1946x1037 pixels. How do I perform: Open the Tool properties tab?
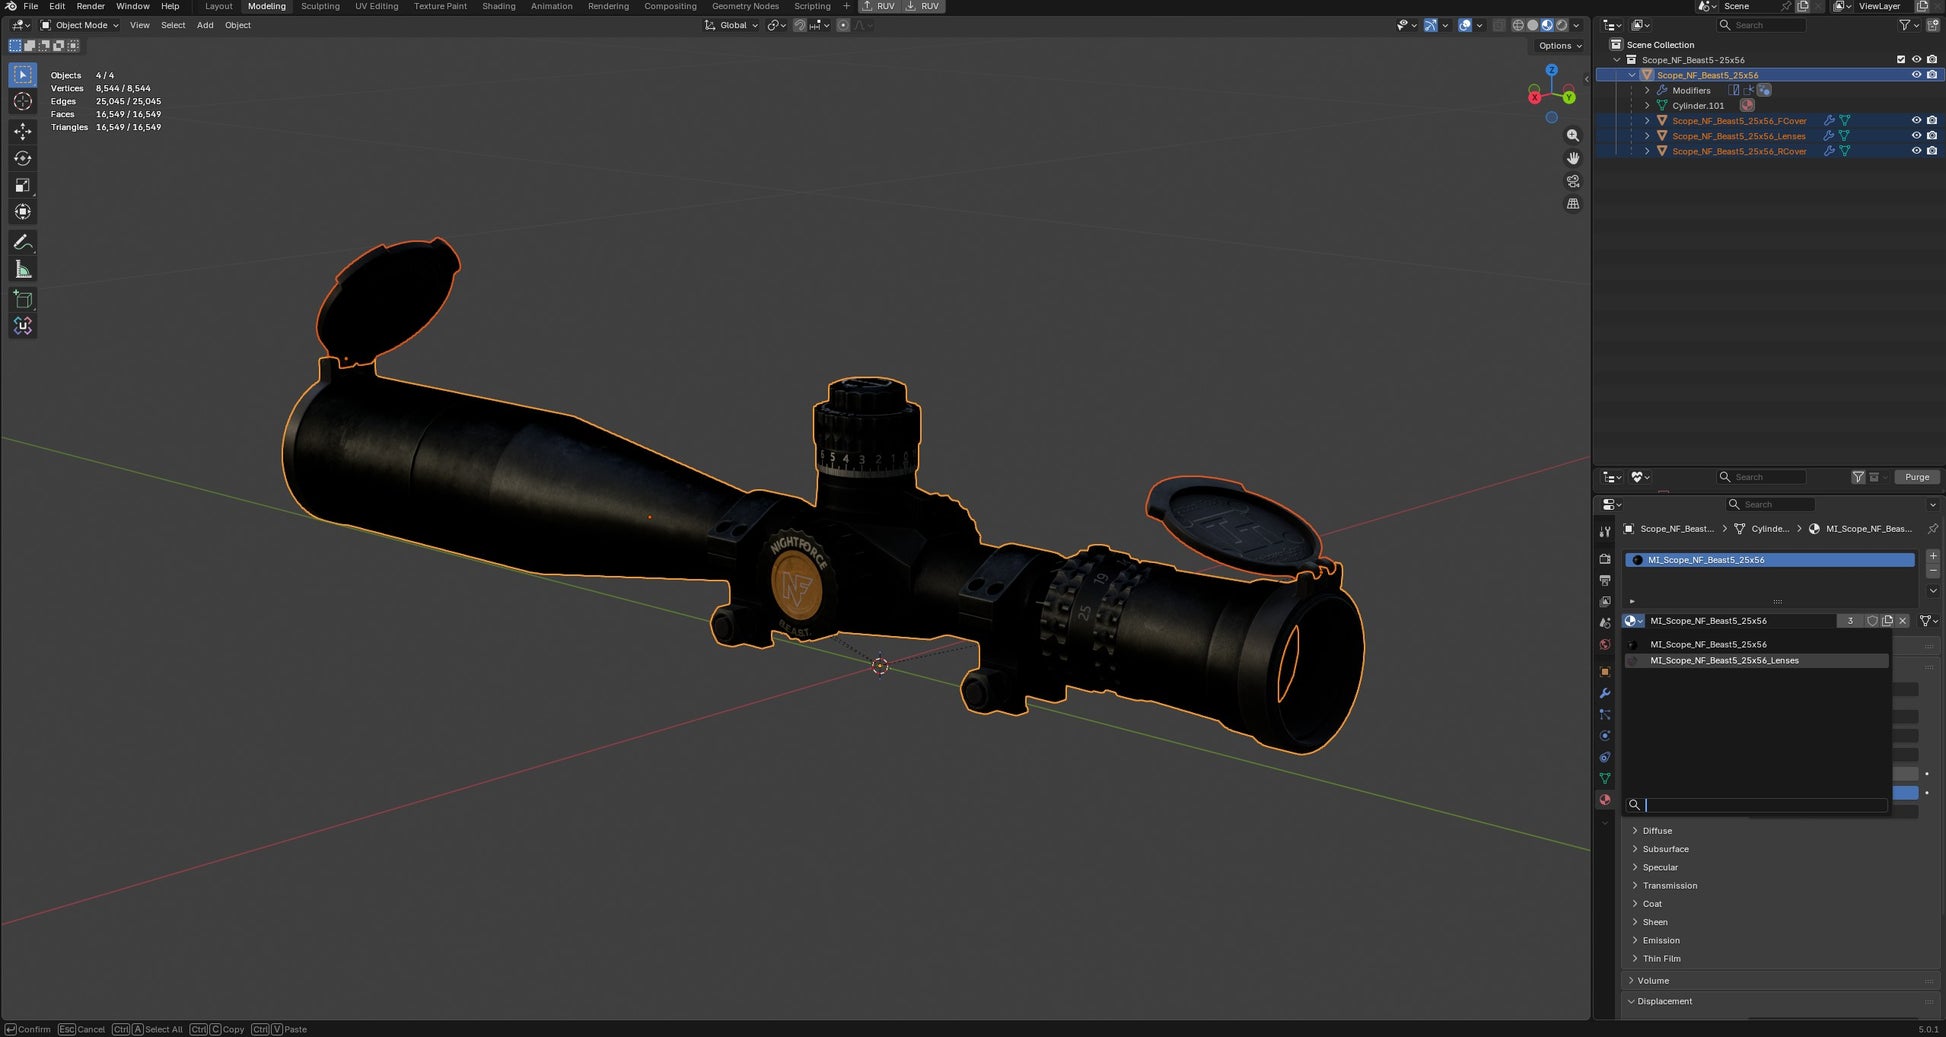point(1605,532)
